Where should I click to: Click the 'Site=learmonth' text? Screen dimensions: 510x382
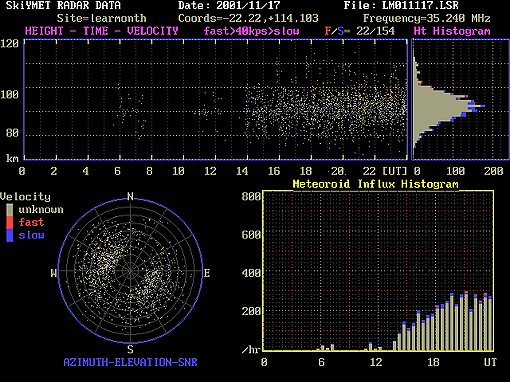101,18
